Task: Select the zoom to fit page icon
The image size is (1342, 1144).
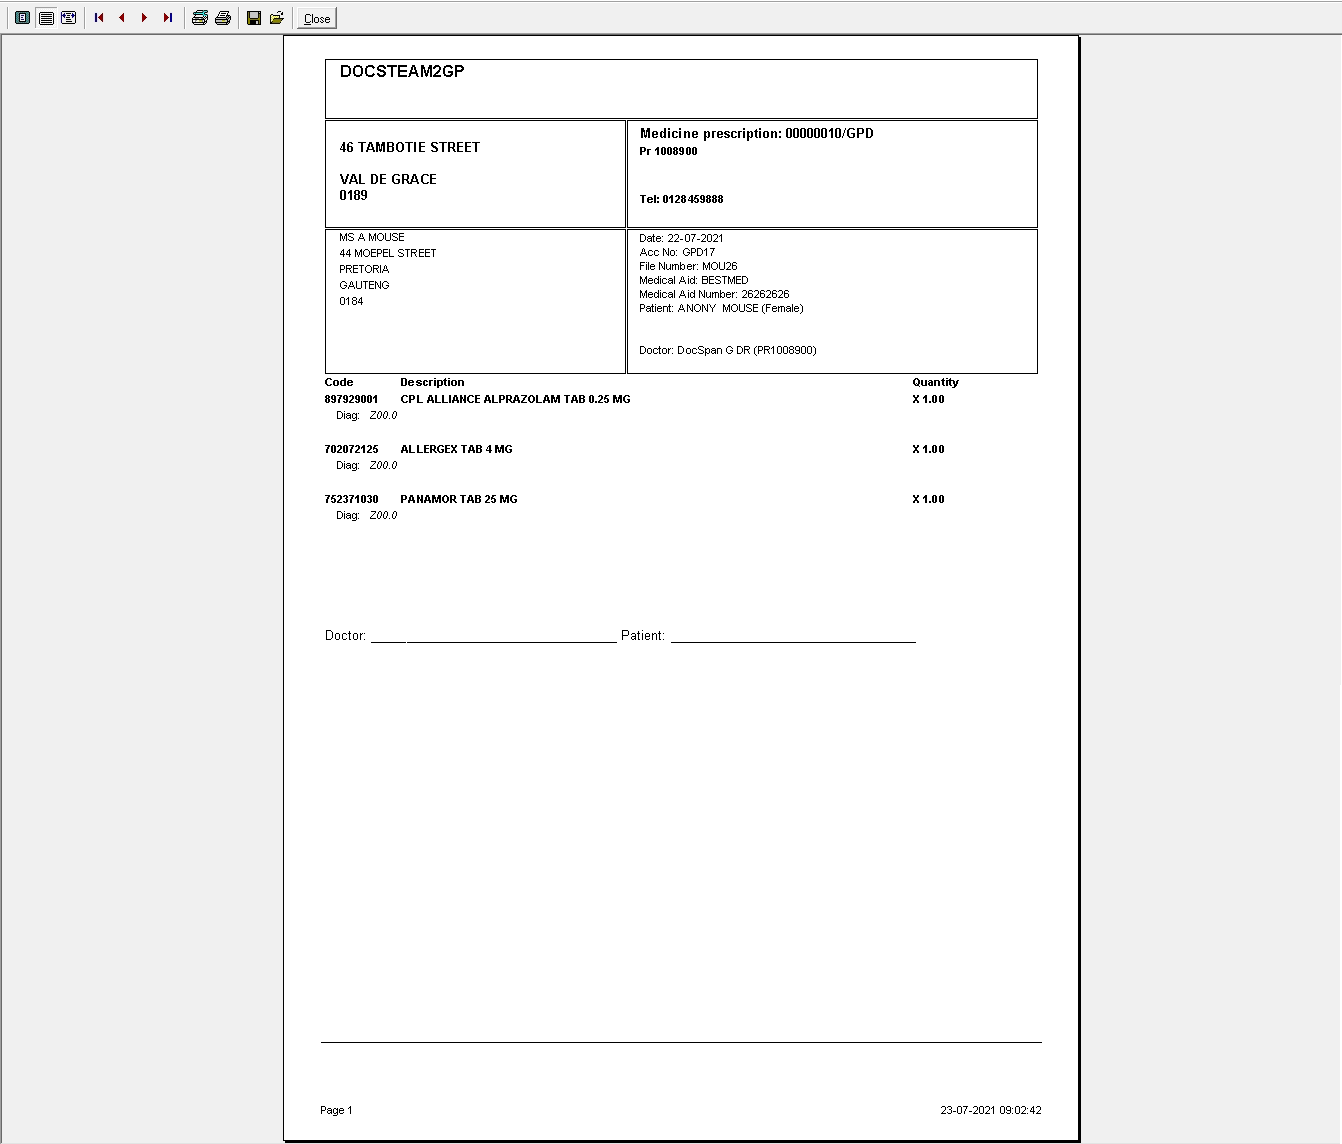Action: 22,18
